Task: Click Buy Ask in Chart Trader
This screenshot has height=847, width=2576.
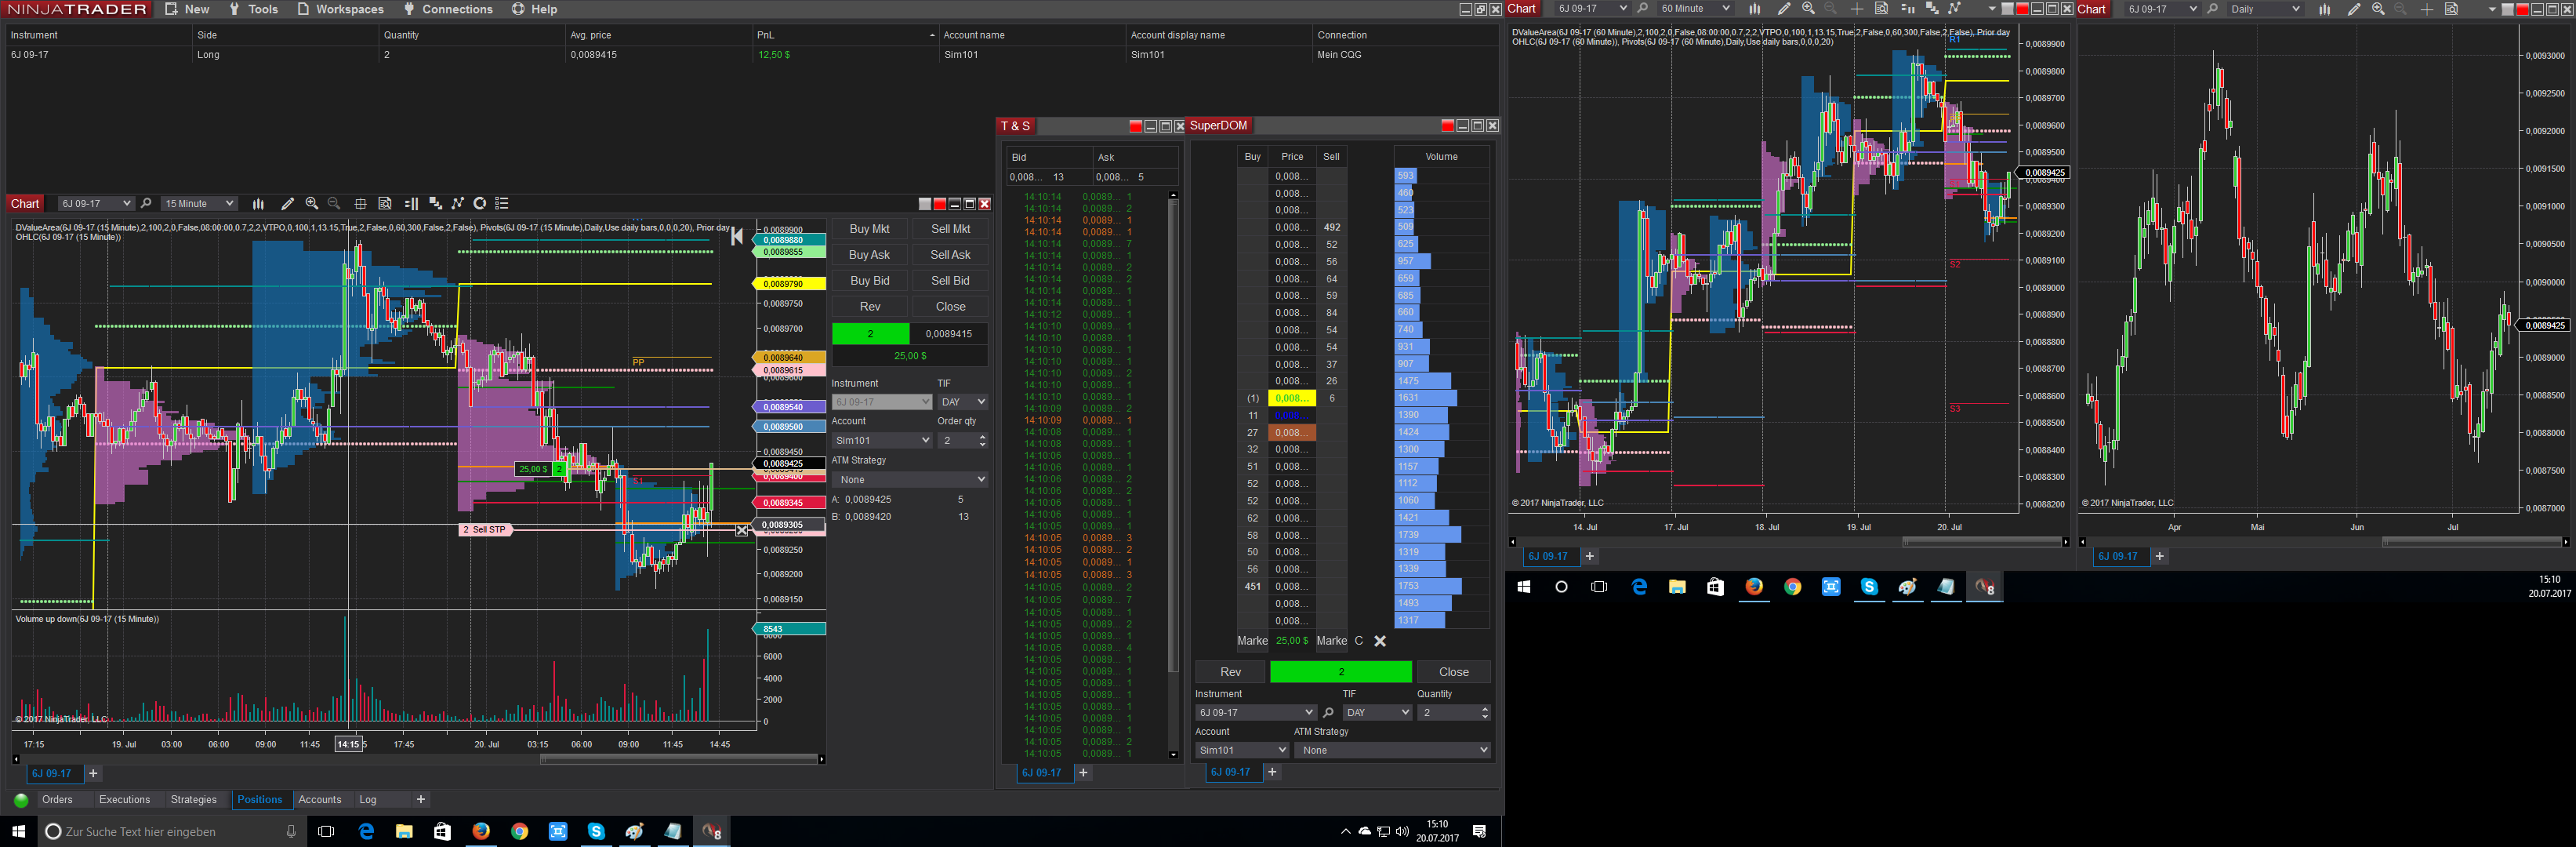Action: click(869, 255)
